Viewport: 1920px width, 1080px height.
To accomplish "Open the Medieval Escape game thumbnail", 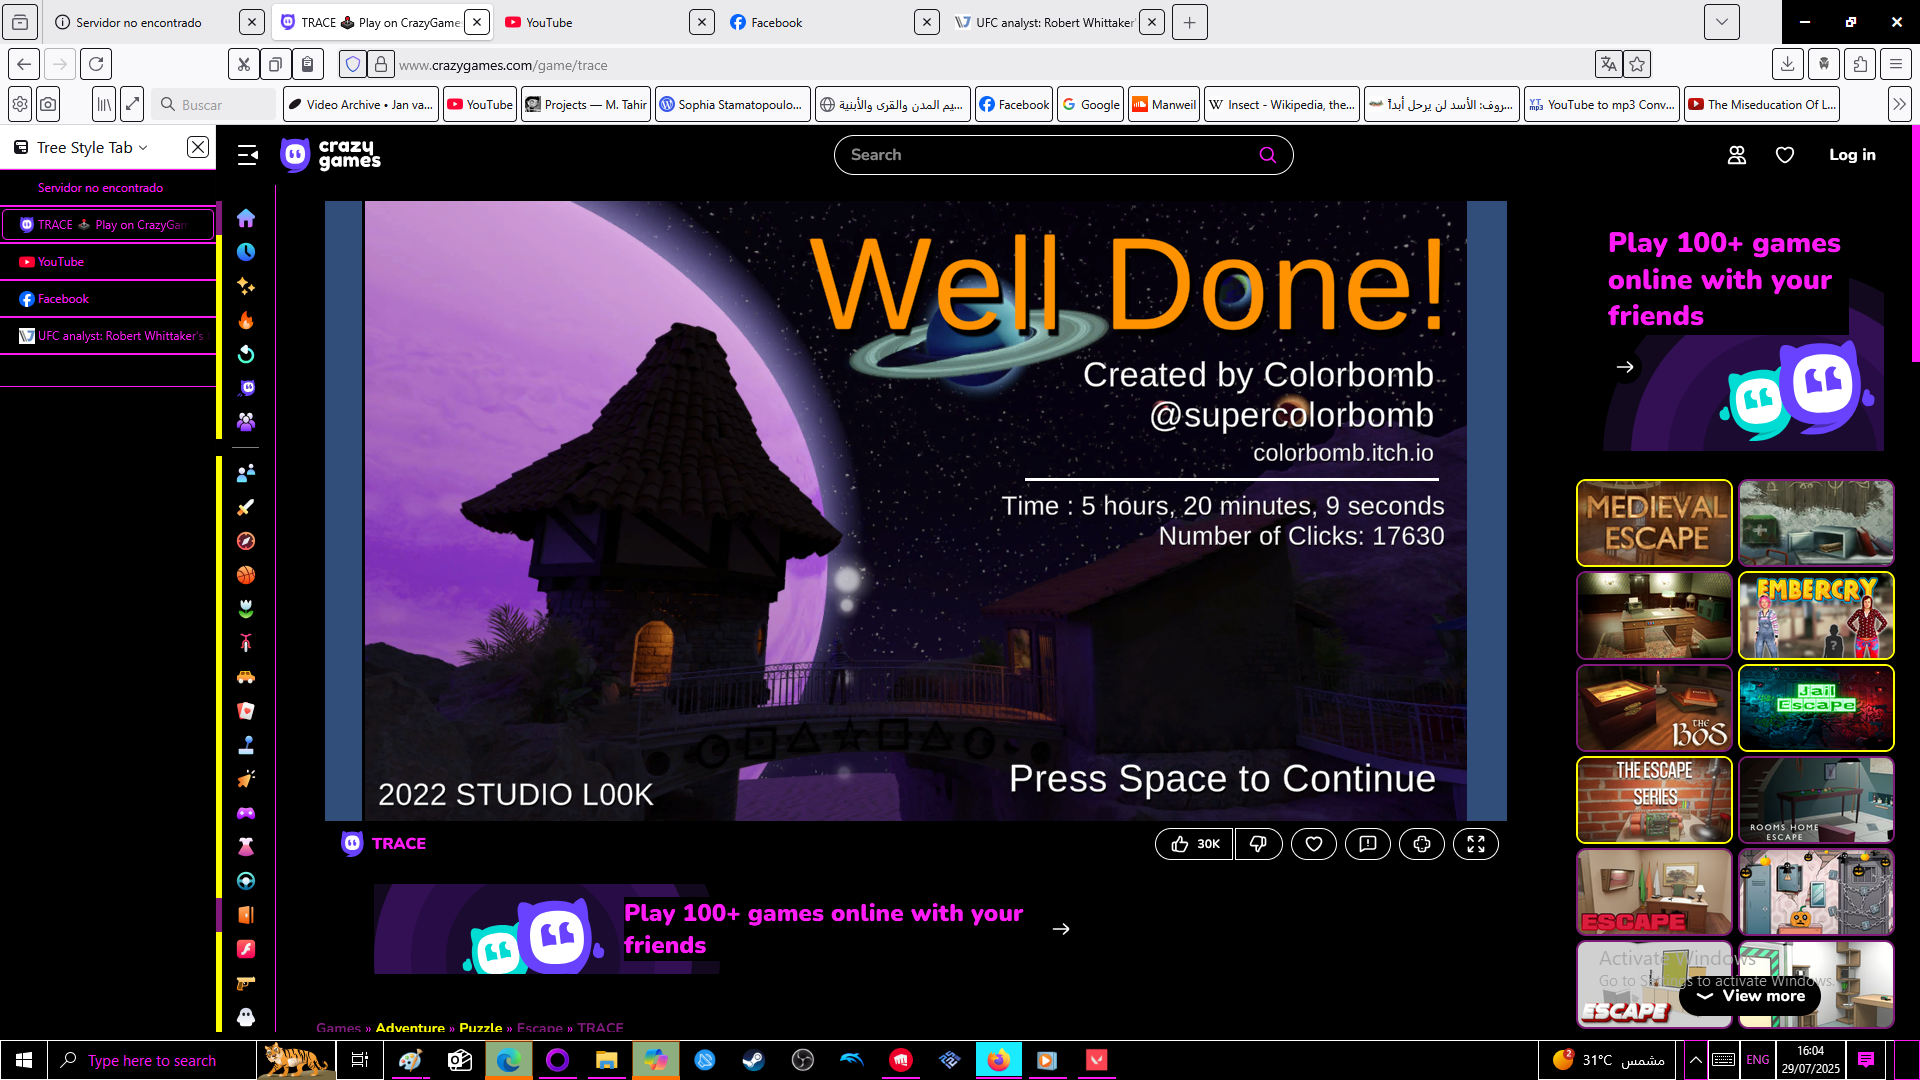I will pos(1655,523).
